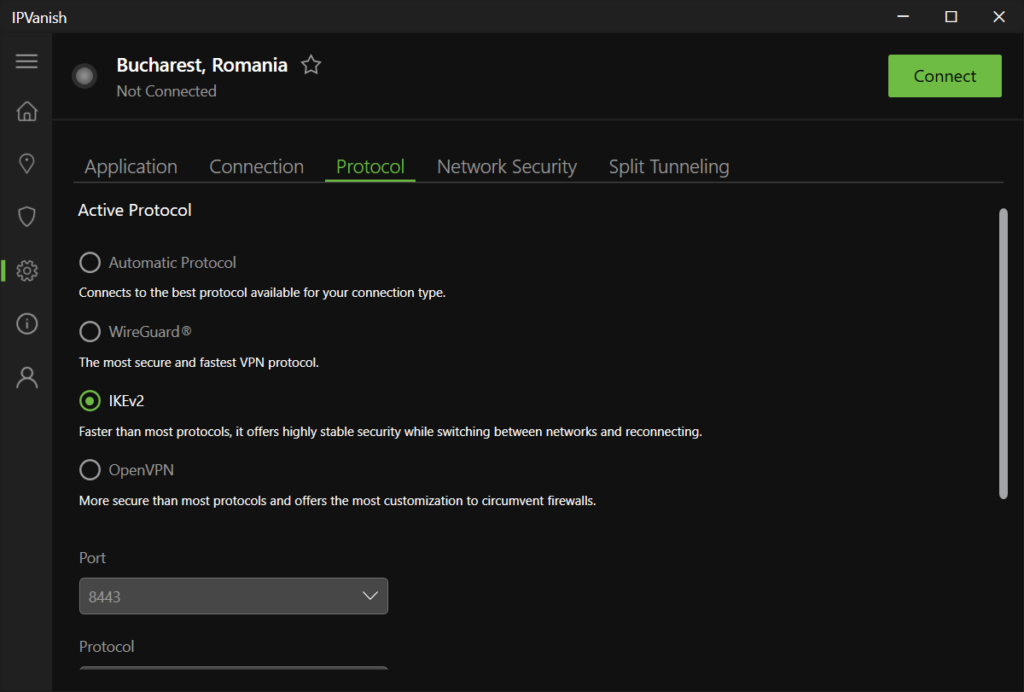Click the OpenVPN 'More secure than most protocols' description
Image resolution: width=1024 pixels, height=692 pixels.
pyautogui.click(x=337, y=501)
